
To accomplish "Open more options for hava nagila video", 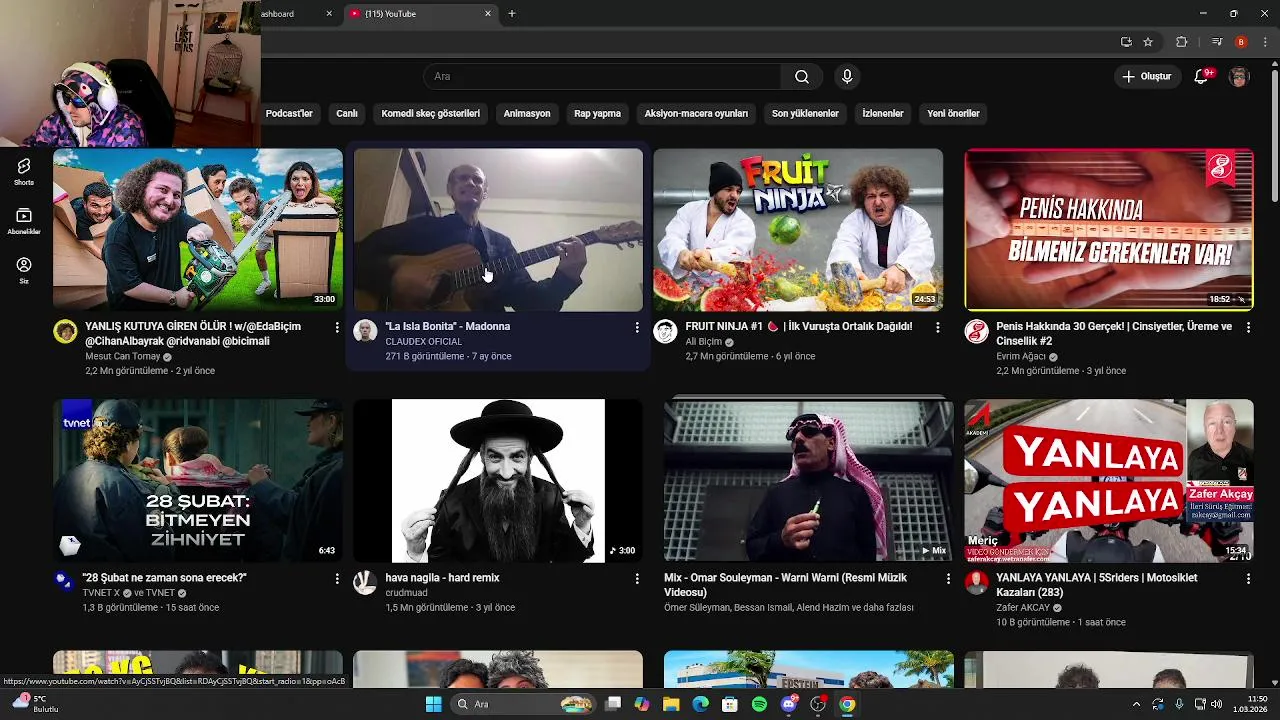I will coord(637,578).
